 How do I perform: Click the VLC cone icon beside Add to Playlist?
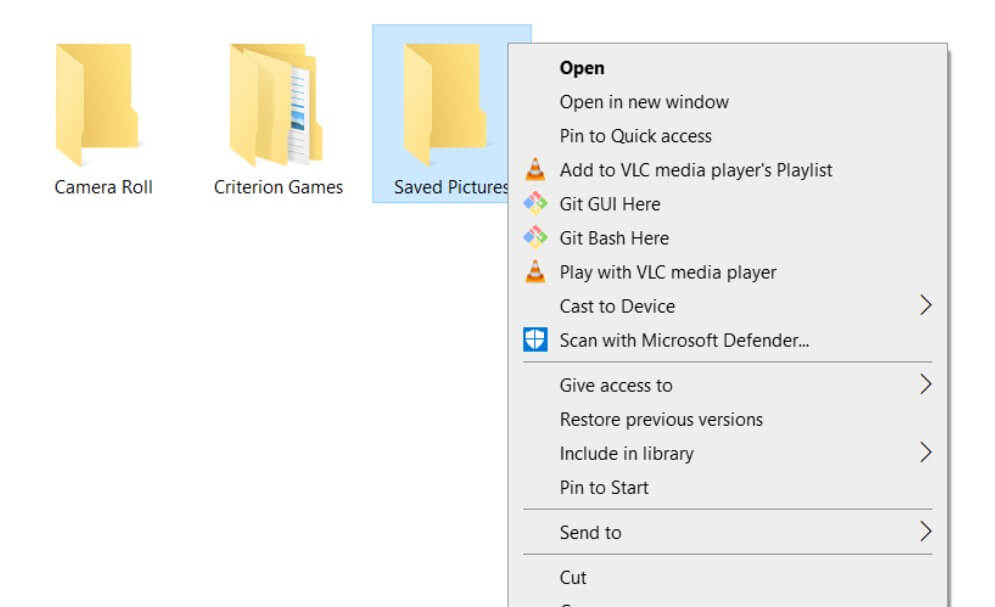coord(536,170)
